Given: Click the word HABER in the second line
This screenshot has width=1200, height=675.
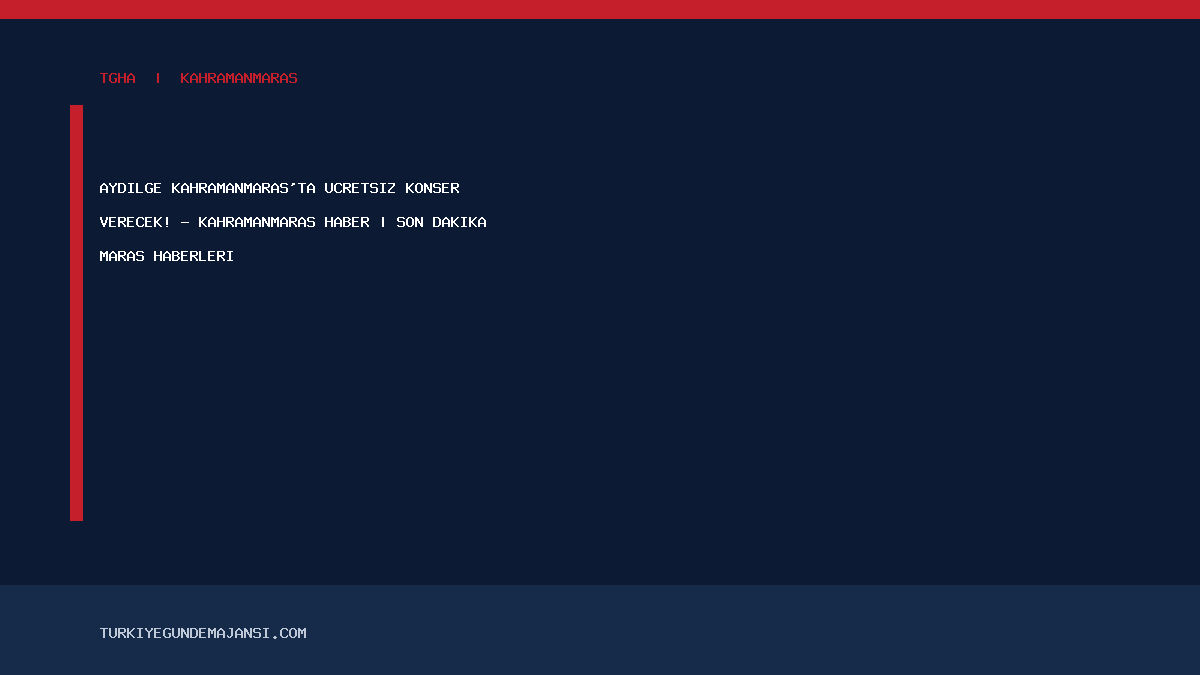Looking at the screenshot, I should pos(347,222).
